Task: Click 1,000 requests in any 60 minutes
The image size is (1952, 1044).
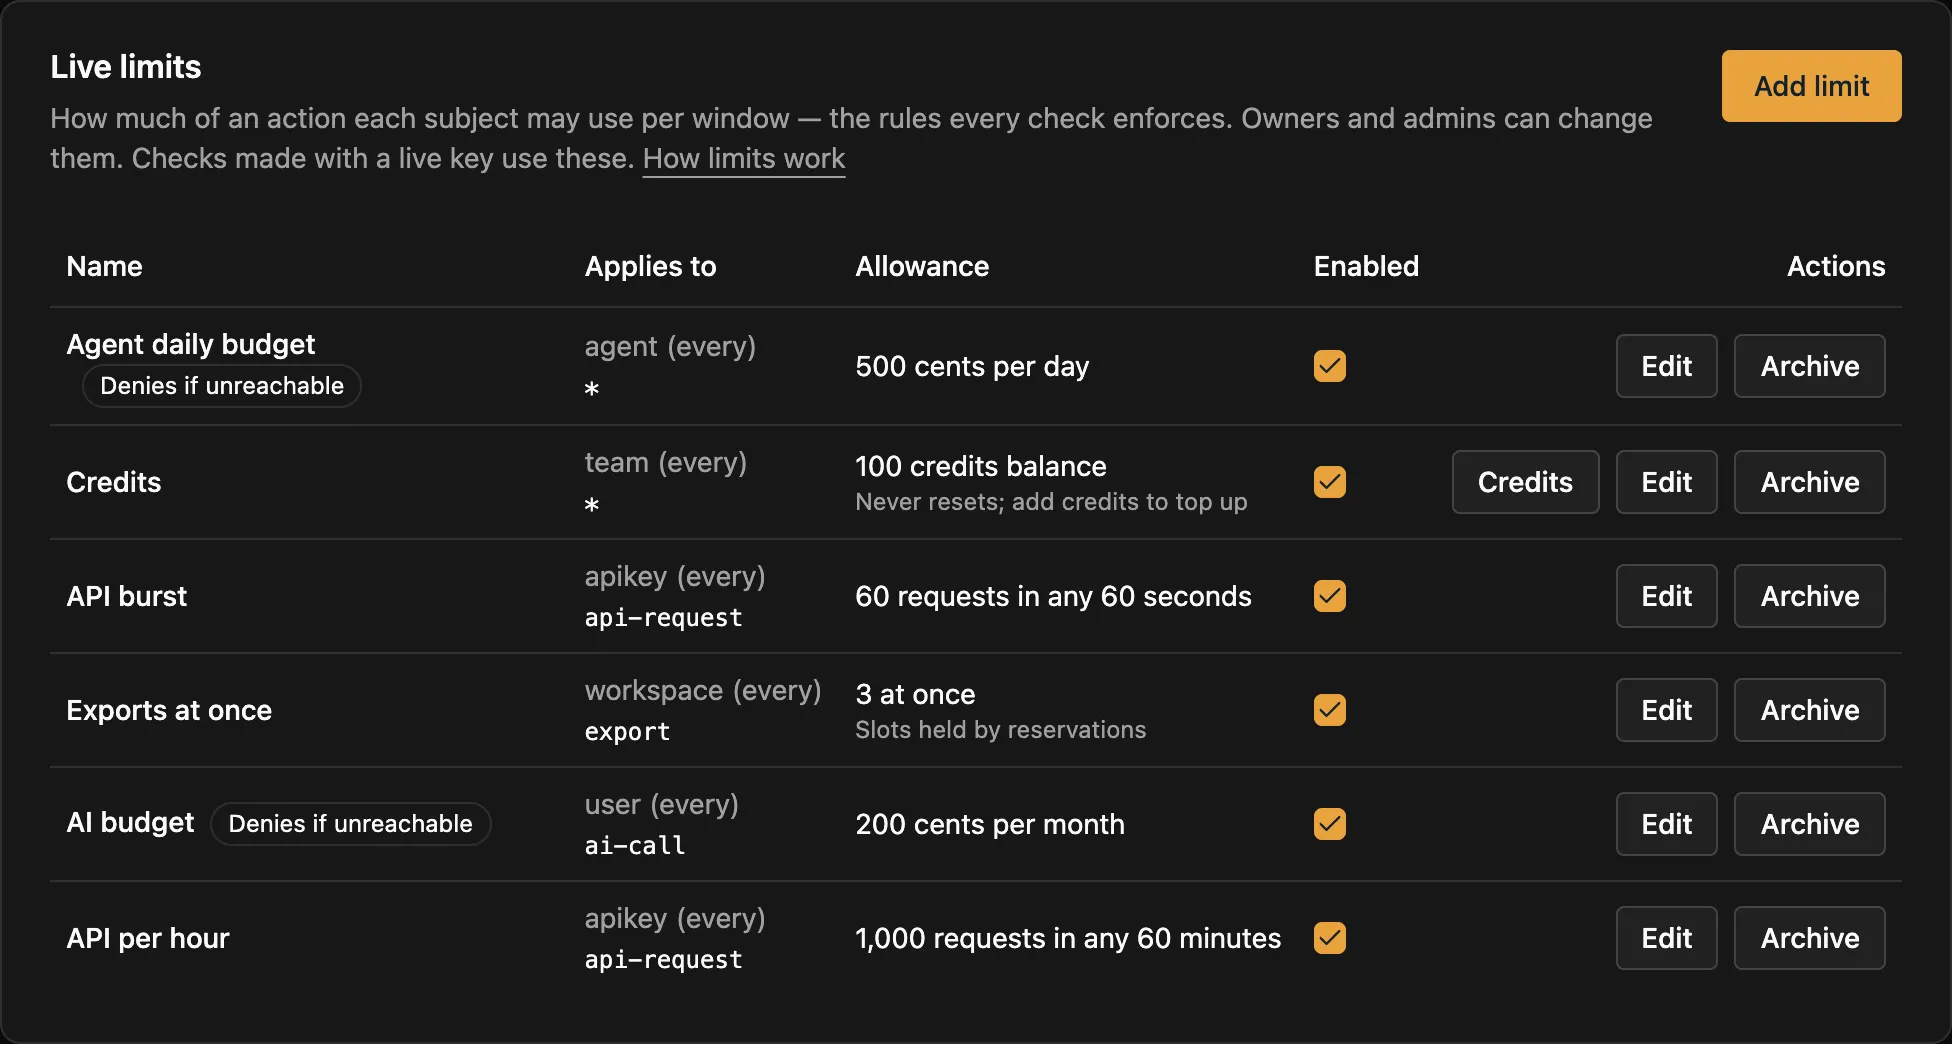Action: (1068, 938)
